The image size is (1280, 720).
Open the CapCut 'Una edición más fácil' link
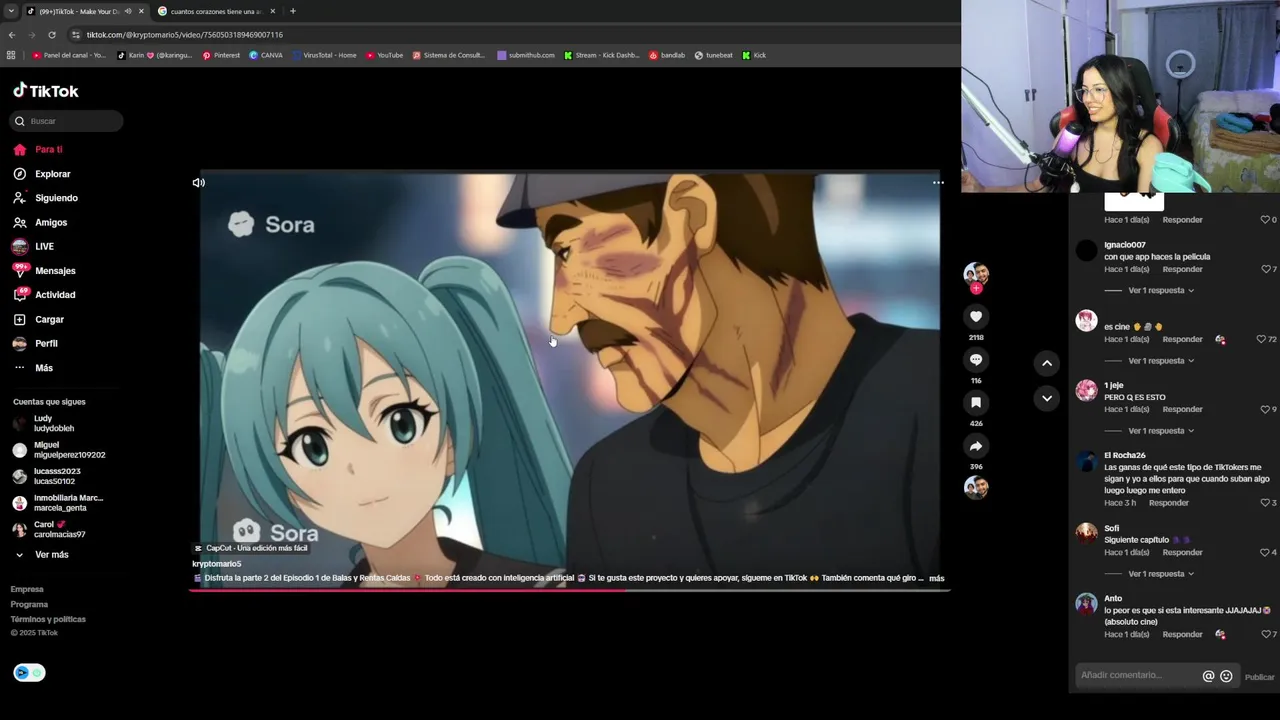251,548
